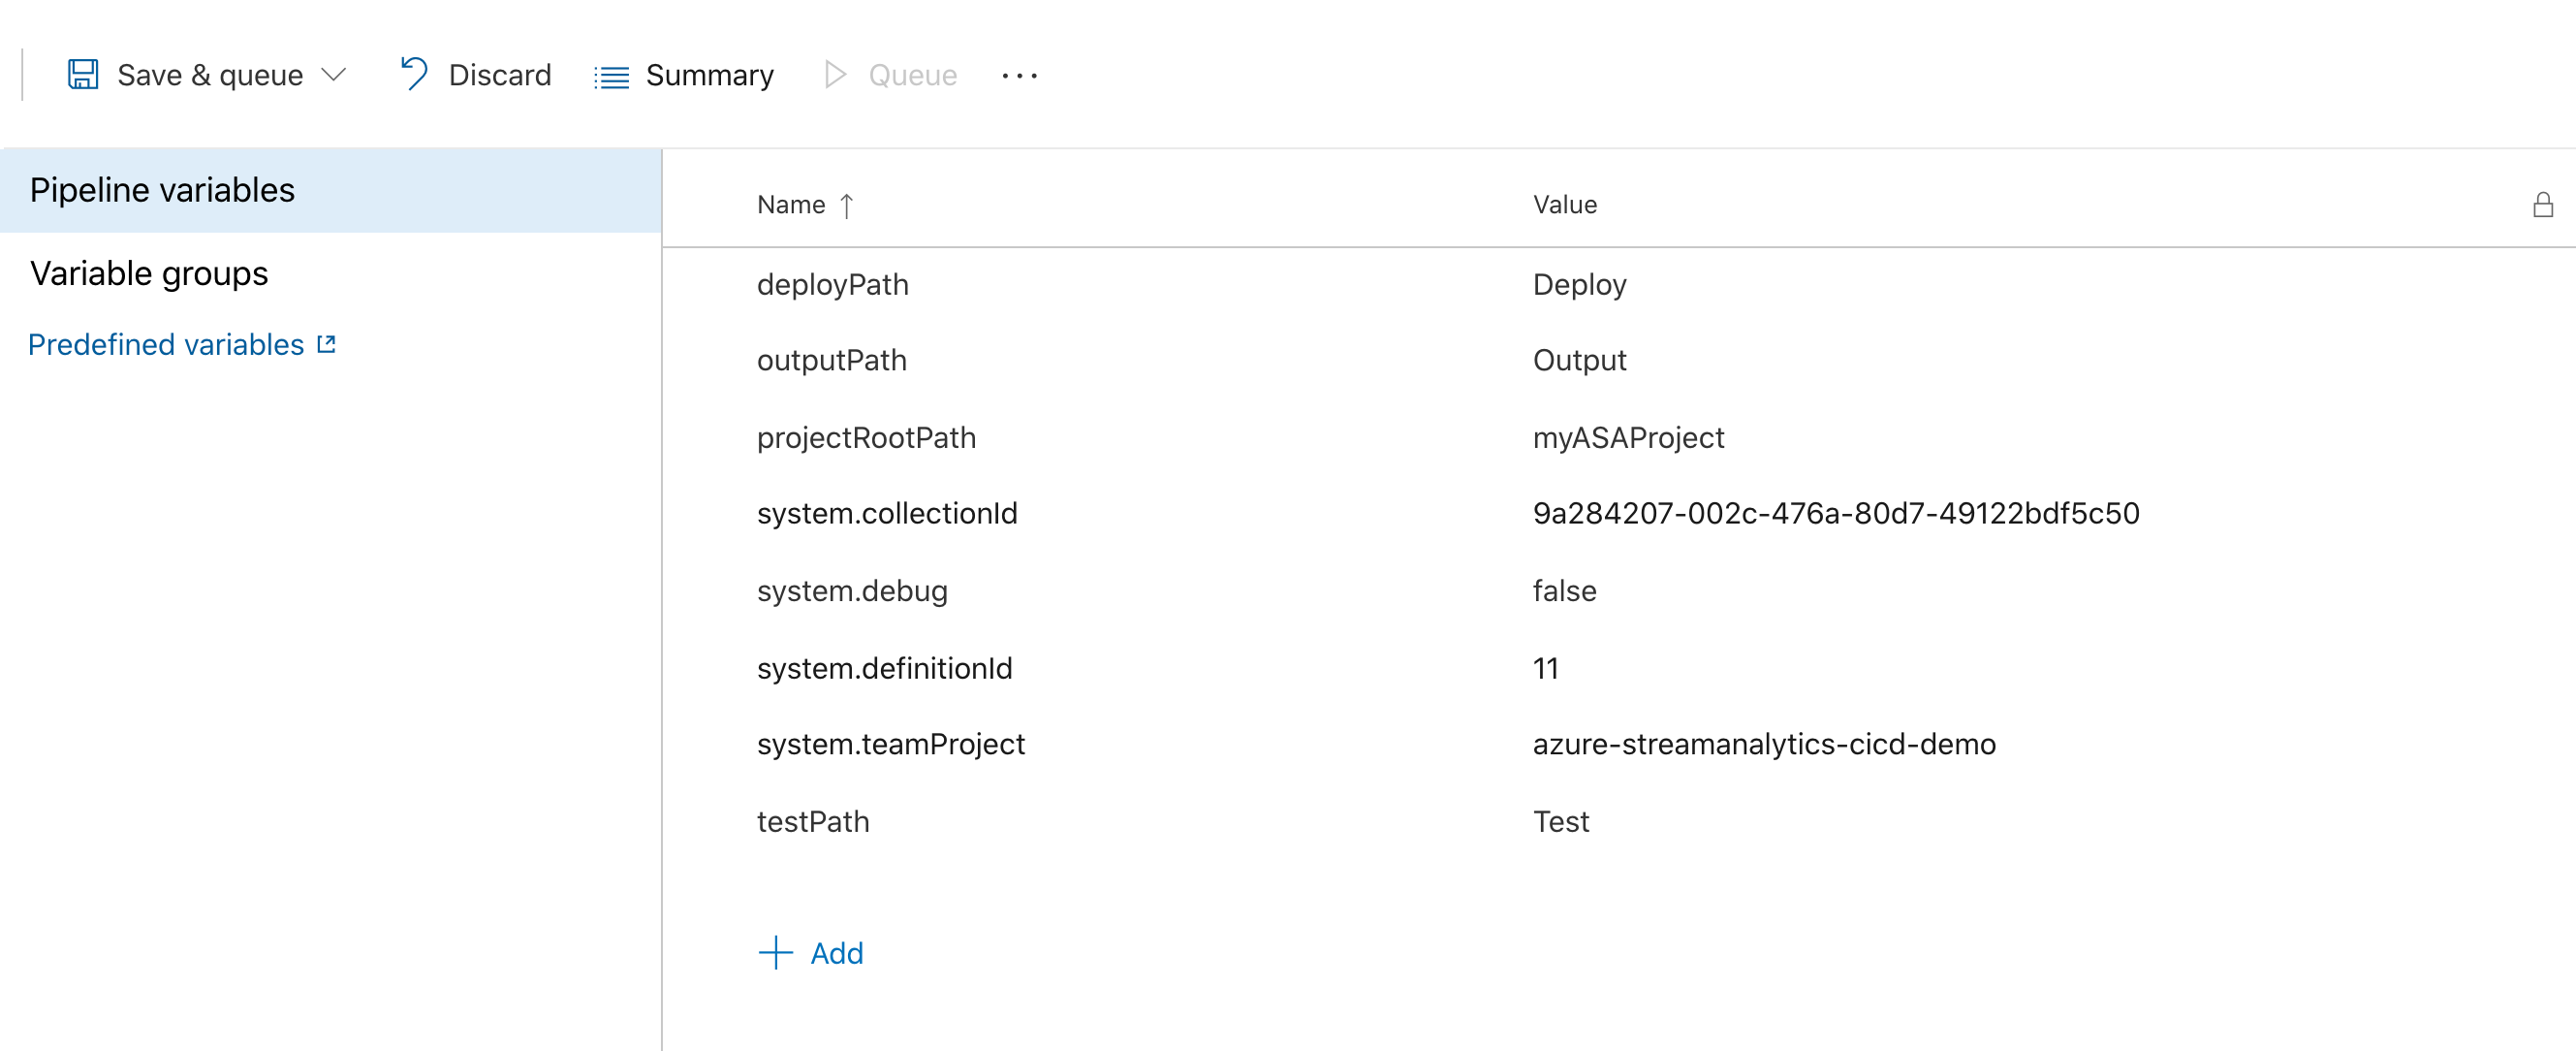Select the Variable groups tab
Screen dimensions: 2576x1051
pyautogui.click(x=148, y=271)
